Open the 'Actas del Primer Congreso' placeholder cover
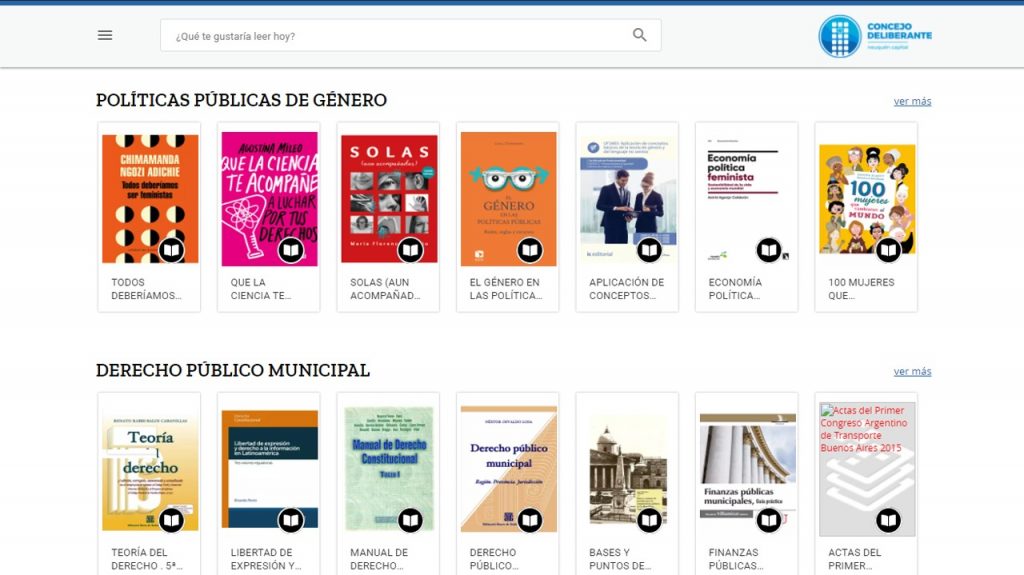Screen dimensions: 1024x575 click(x=867, y=467)
